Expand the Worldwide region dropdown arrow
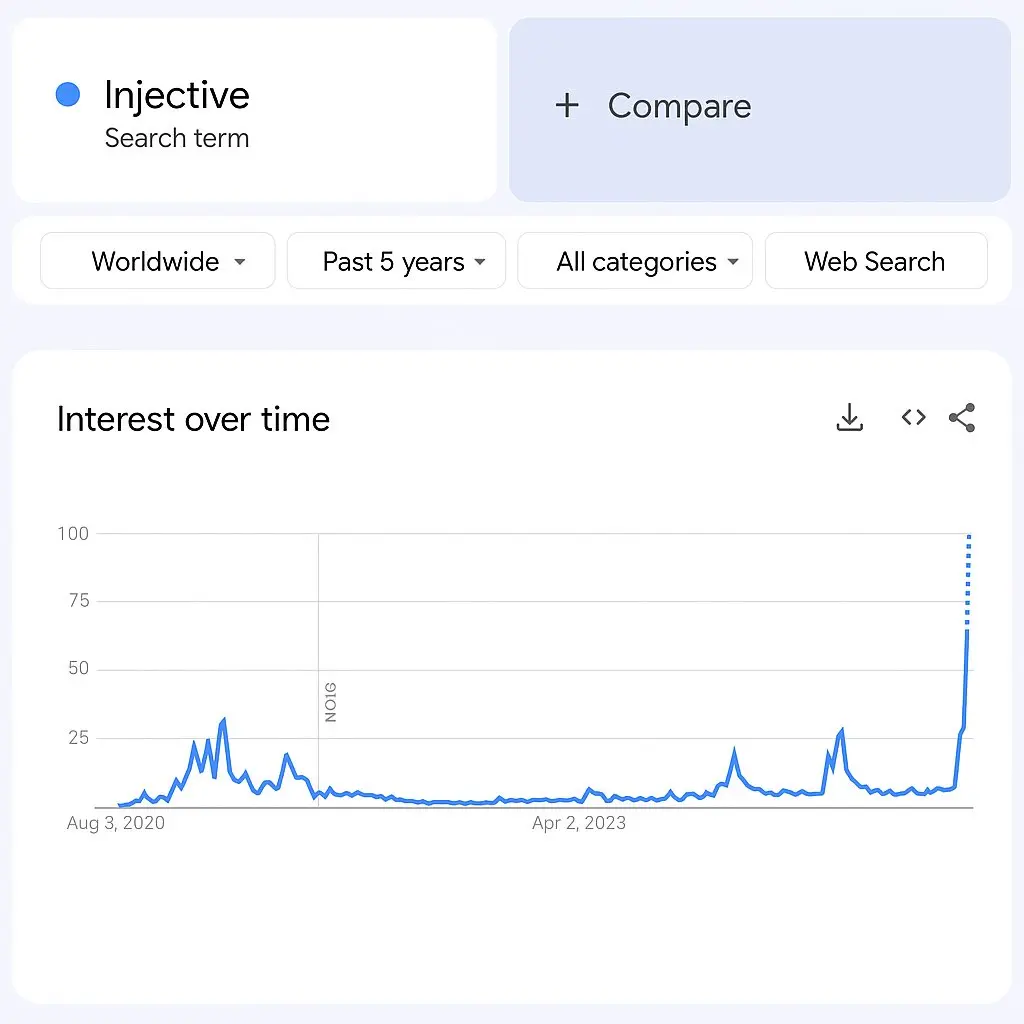1024x1024 pixels. [240, 262]
